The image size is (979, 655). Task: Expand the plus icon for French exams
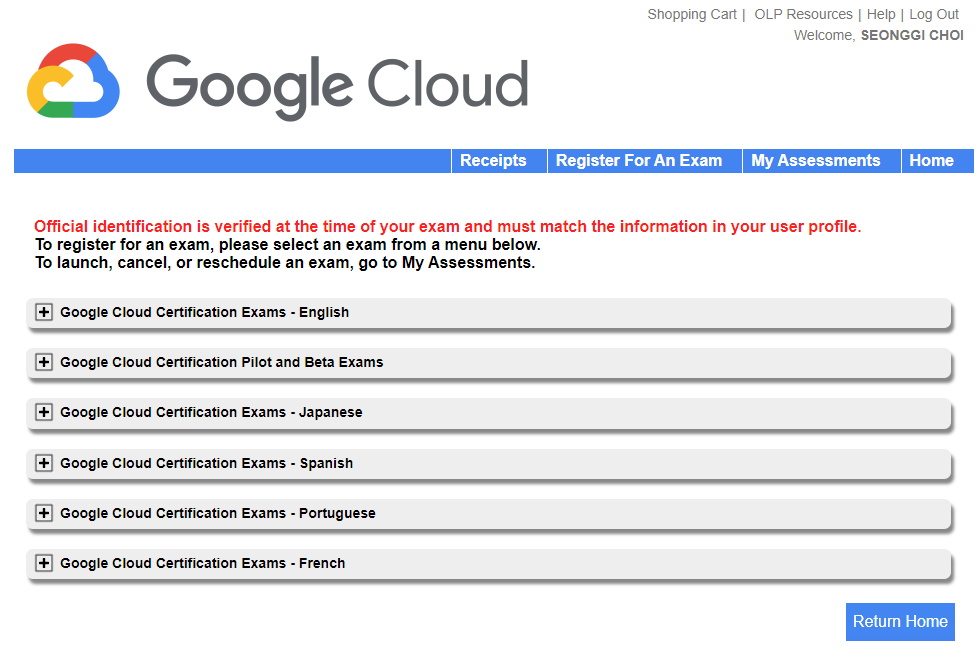click(44, 563)
